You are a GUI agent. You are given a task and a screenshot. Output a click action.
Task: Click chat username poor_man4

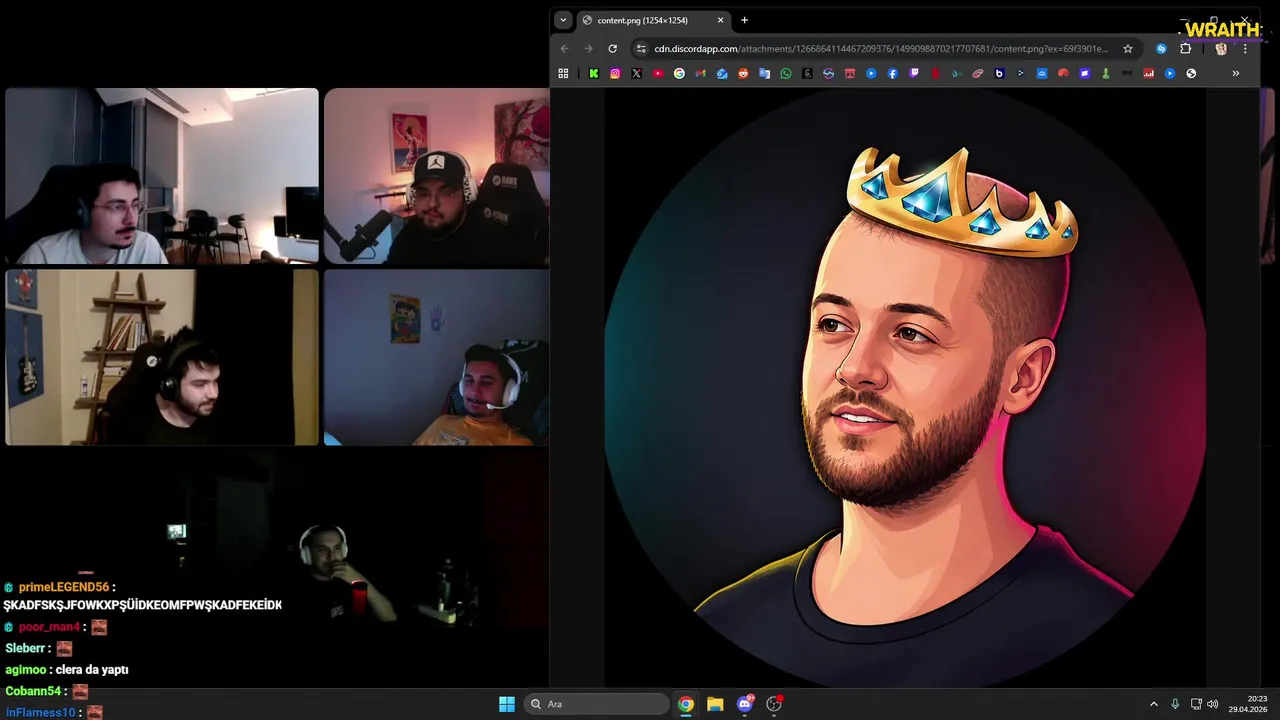coord(49,627)
